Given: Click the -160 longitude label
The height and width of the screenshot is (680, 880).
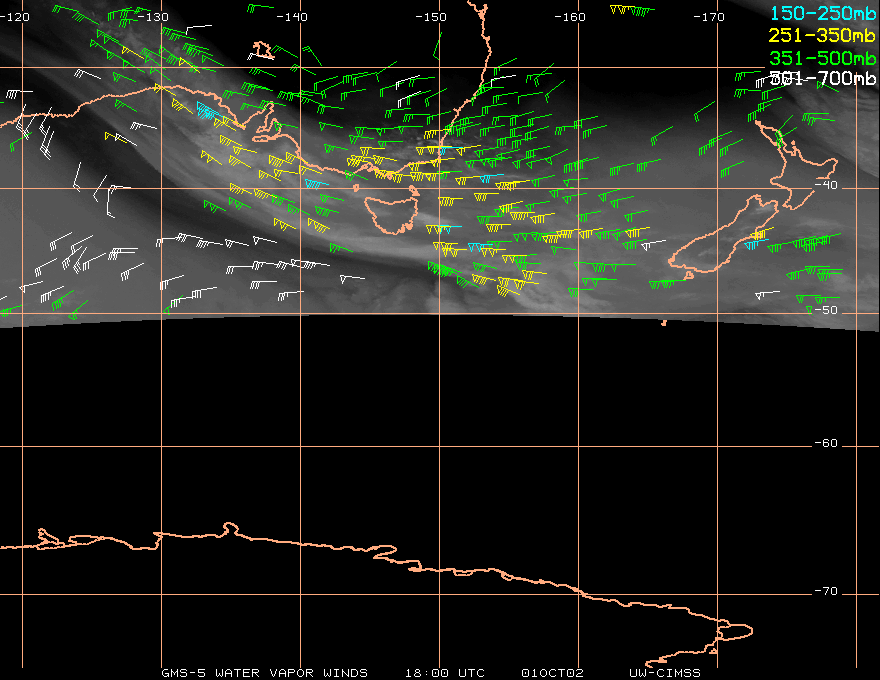Looking at the screenshot, I should click(570, 17).
